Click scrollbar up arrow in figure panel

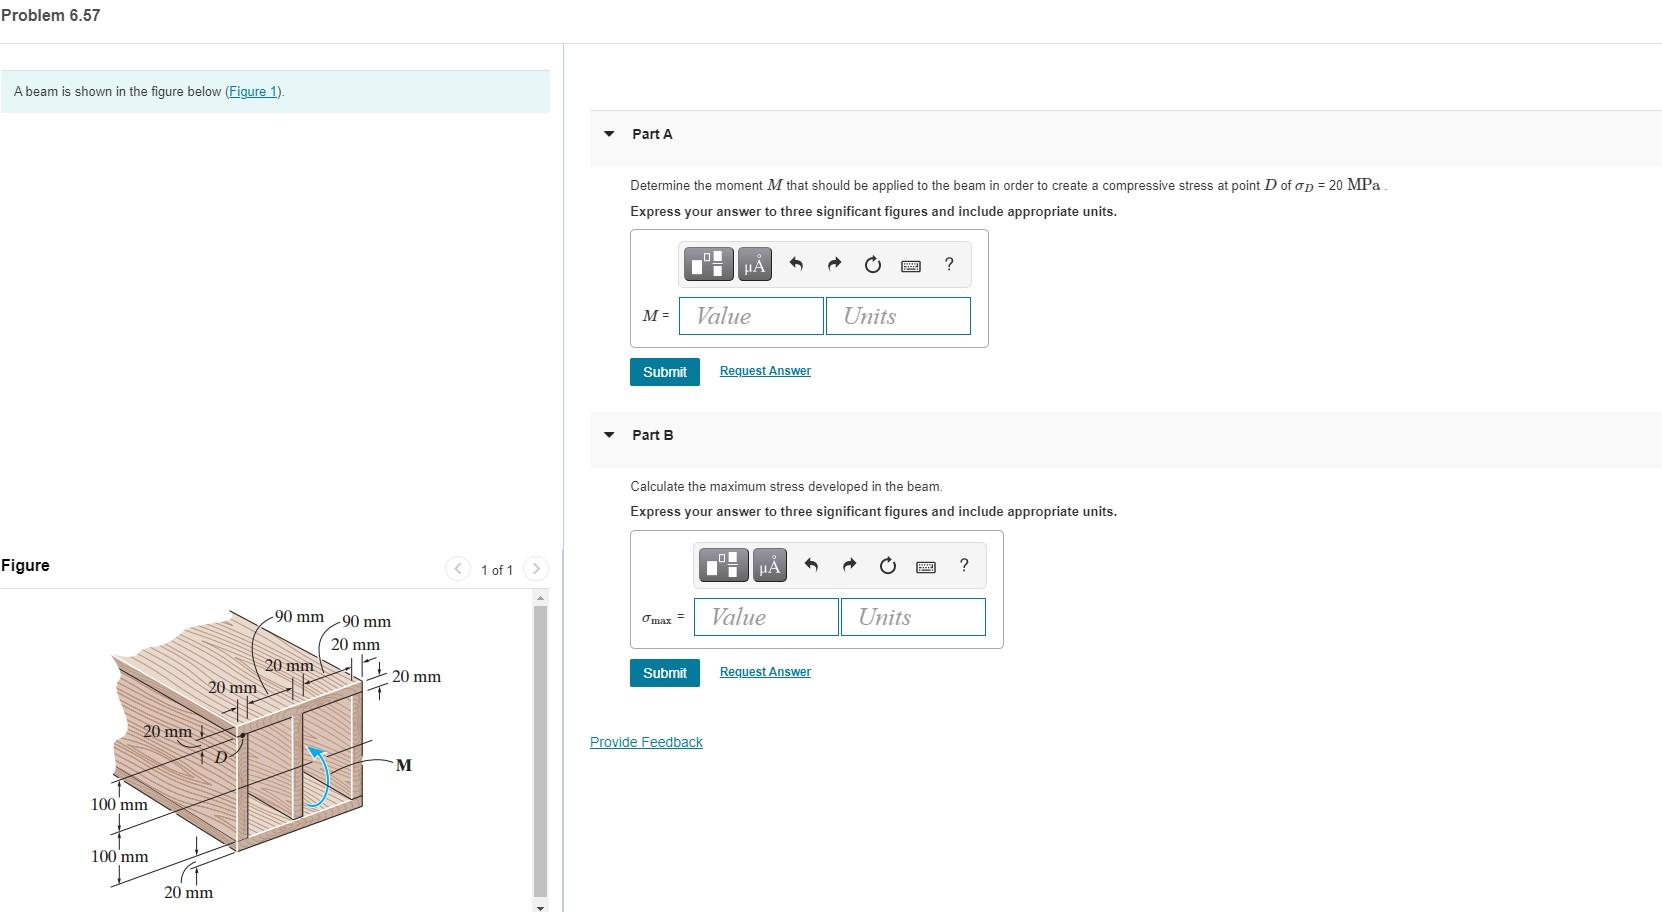click(541, 597)
